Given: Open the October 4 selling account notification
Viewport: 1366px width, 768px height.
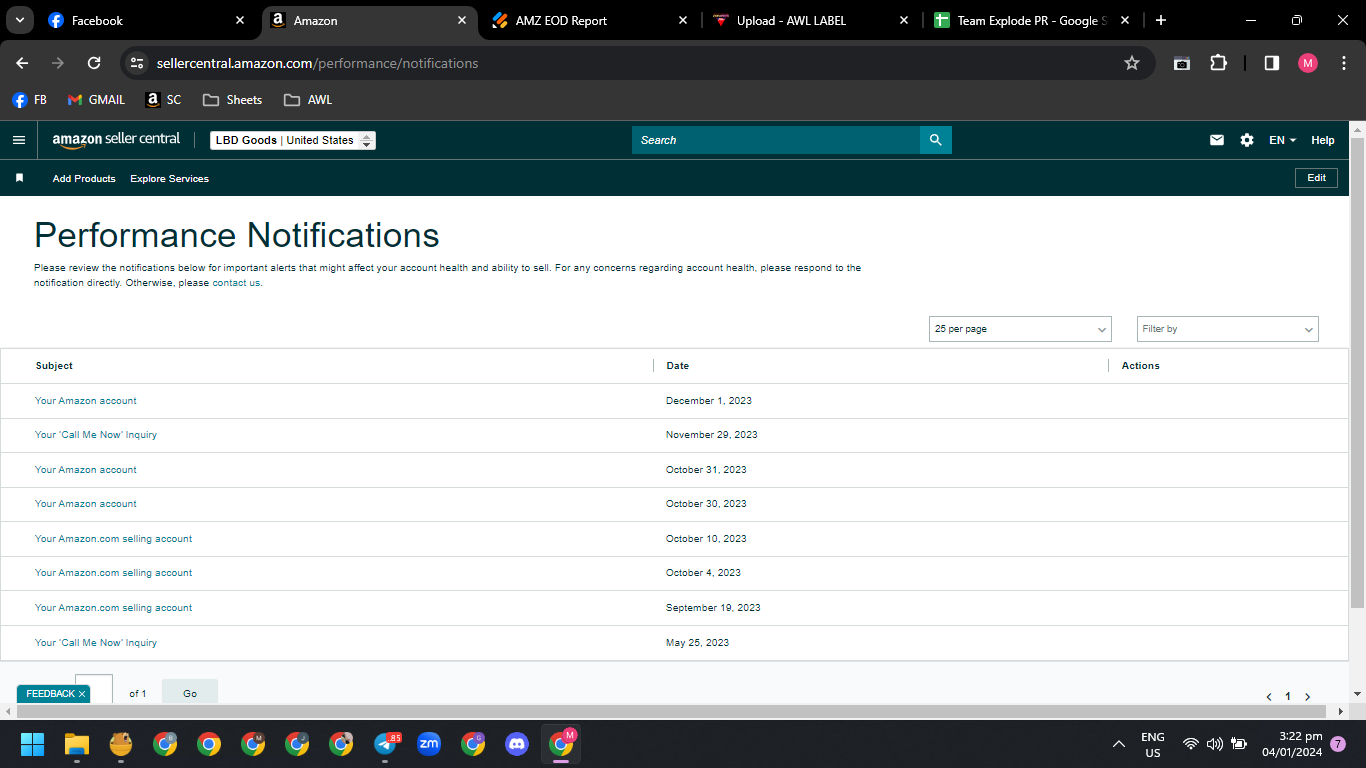Looking at the screenshot, I should click(114, 573).
